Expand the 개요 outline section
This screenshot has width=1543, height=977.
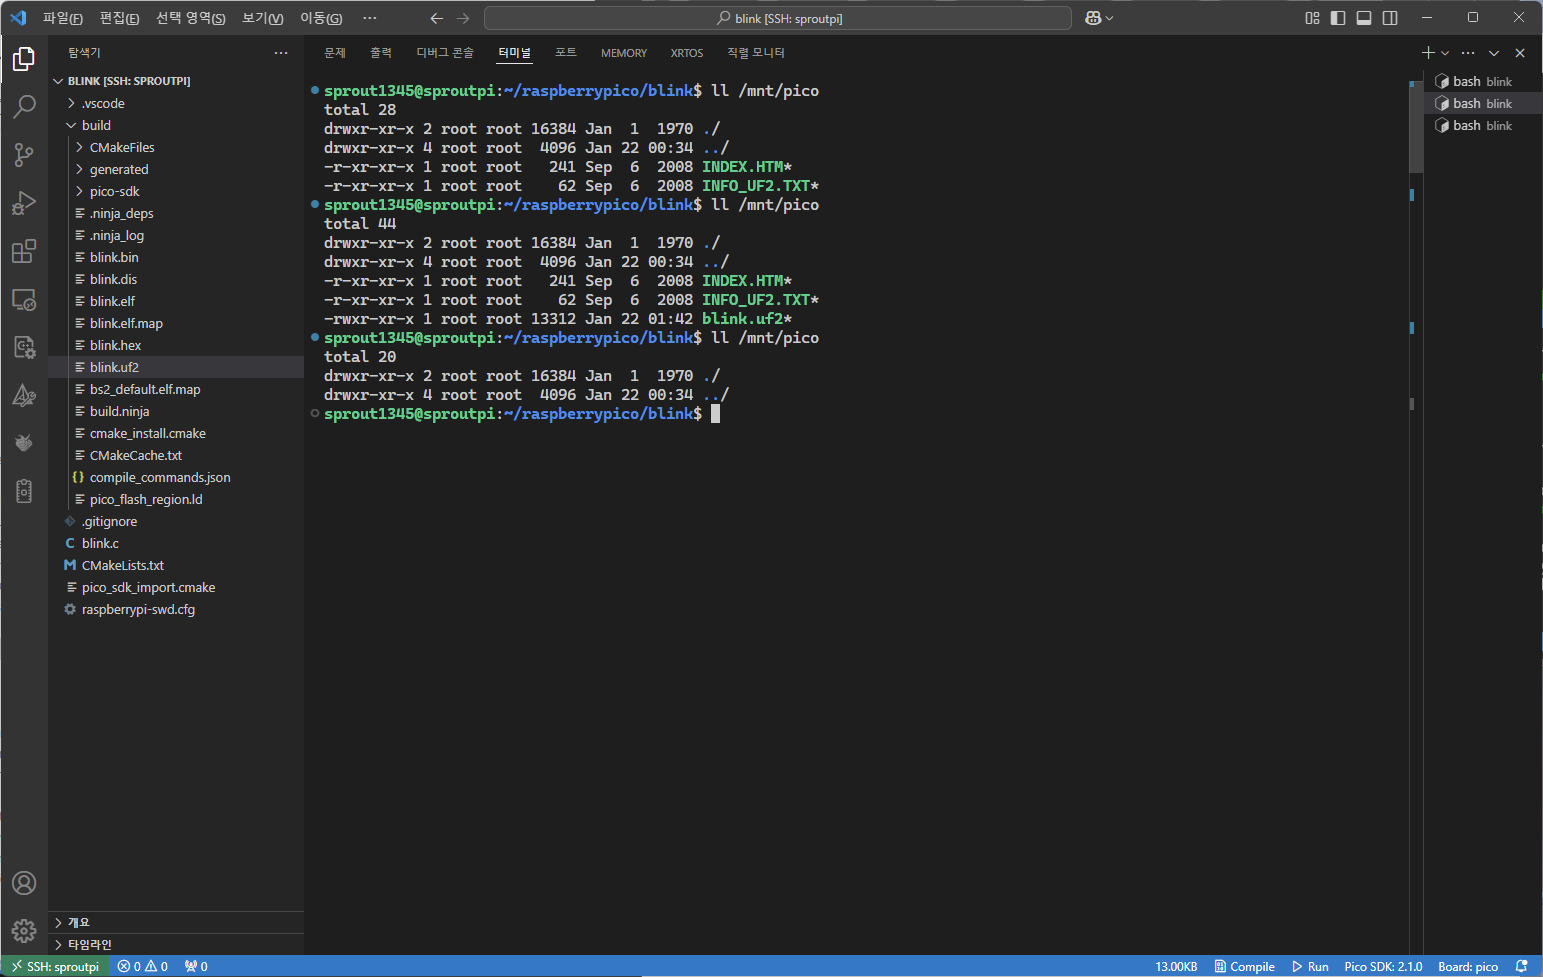[x=176, y=922]
